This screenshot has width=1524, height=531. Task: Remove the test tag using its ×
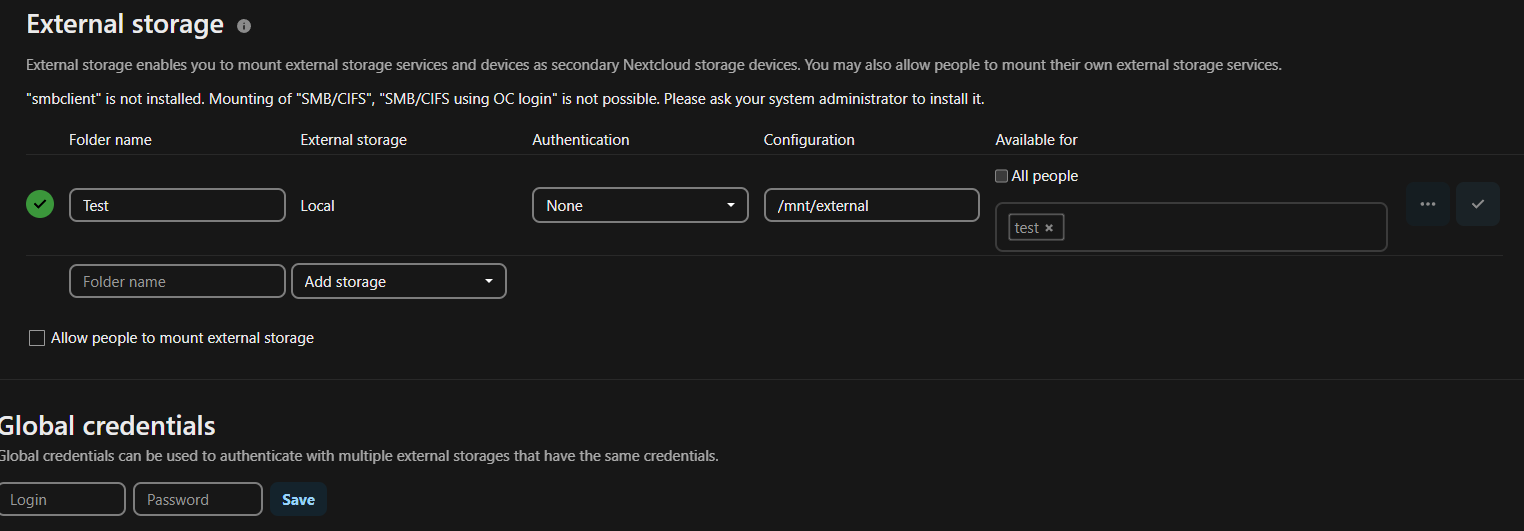[1049, 228]
